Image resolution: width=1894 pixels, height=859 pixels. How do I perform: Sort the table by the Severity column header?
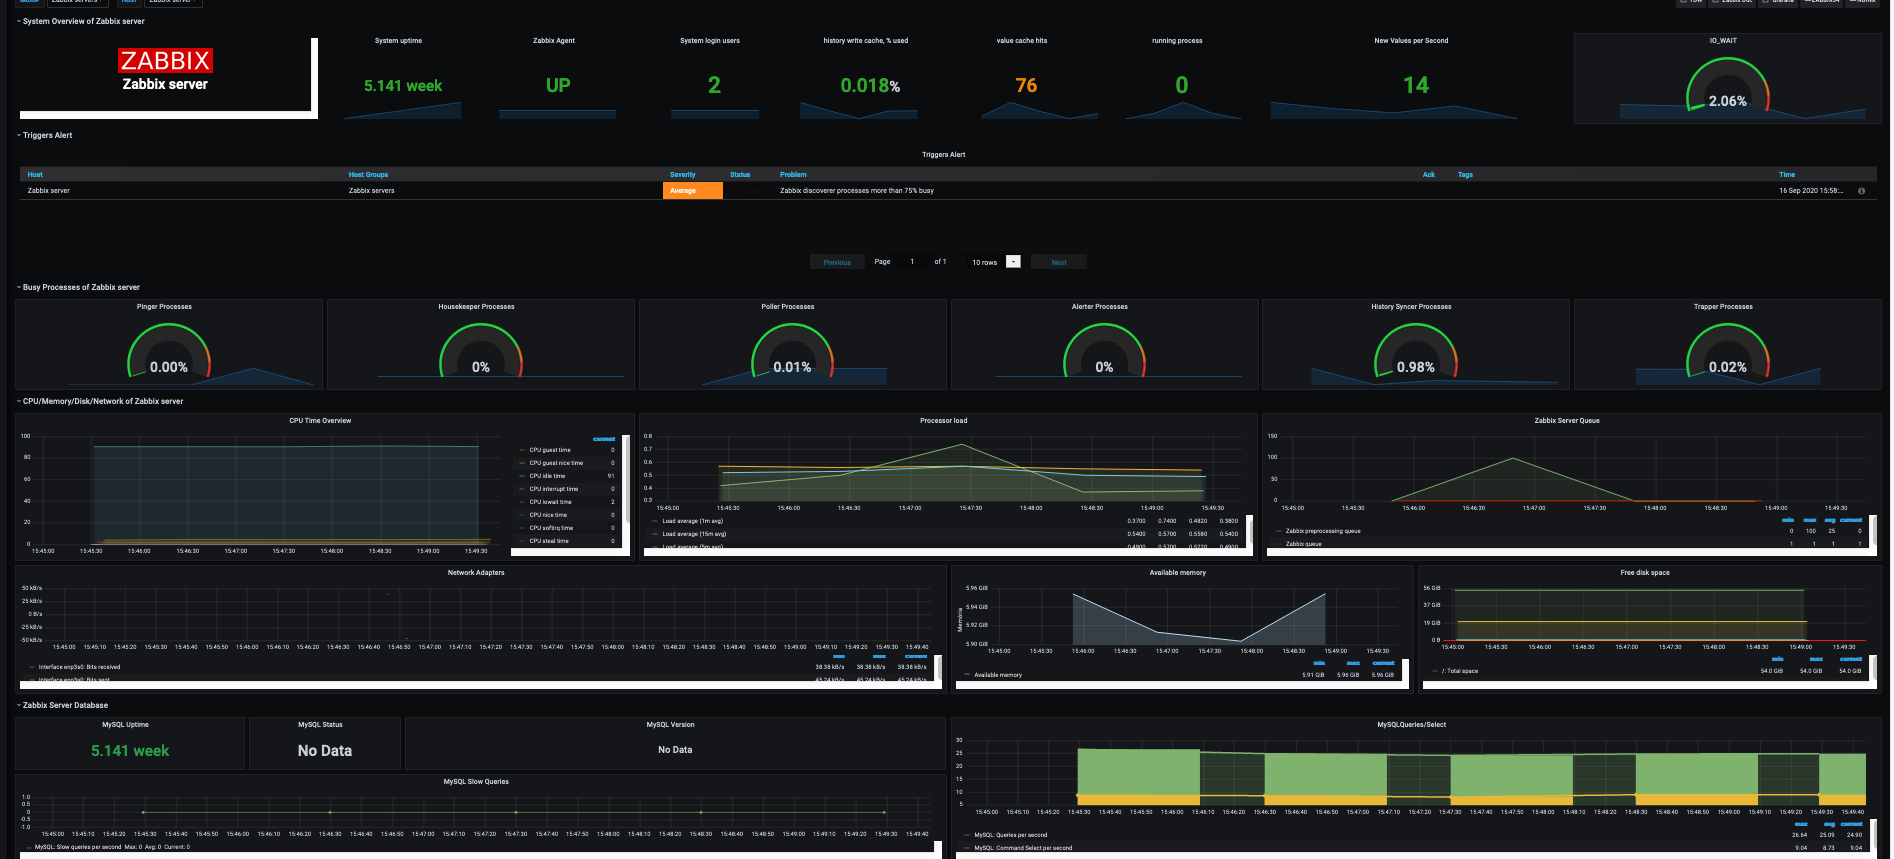(682, 175)
